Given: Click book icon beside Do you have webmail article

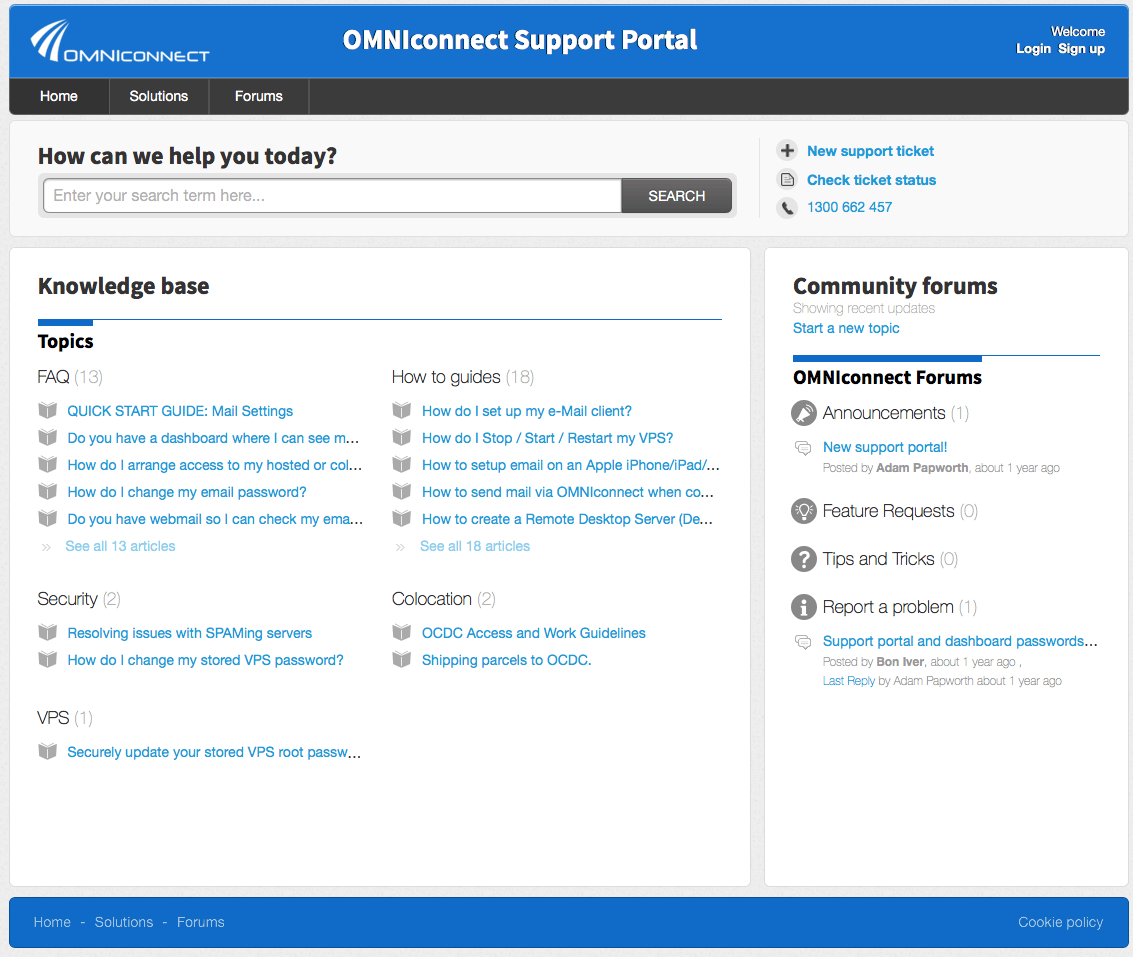Looking at the screenshot, I should (48, 518).
